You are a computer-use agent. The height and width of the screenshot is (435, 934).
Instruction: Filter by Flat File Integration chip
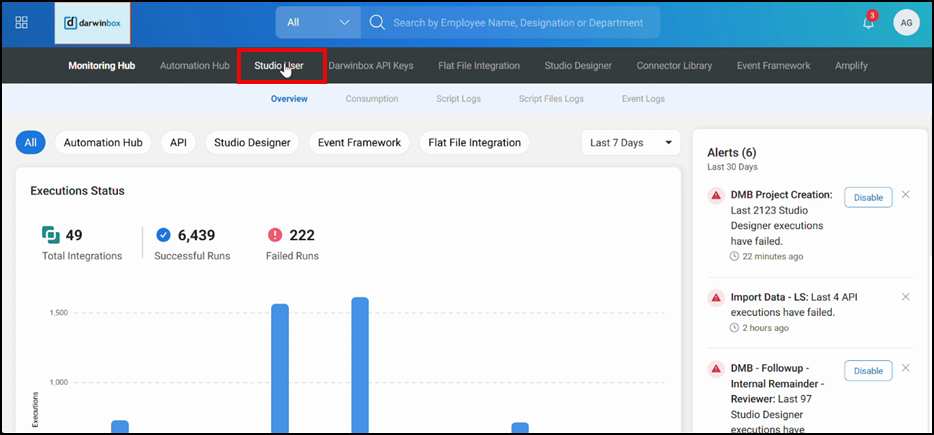(x=474, y=143)
